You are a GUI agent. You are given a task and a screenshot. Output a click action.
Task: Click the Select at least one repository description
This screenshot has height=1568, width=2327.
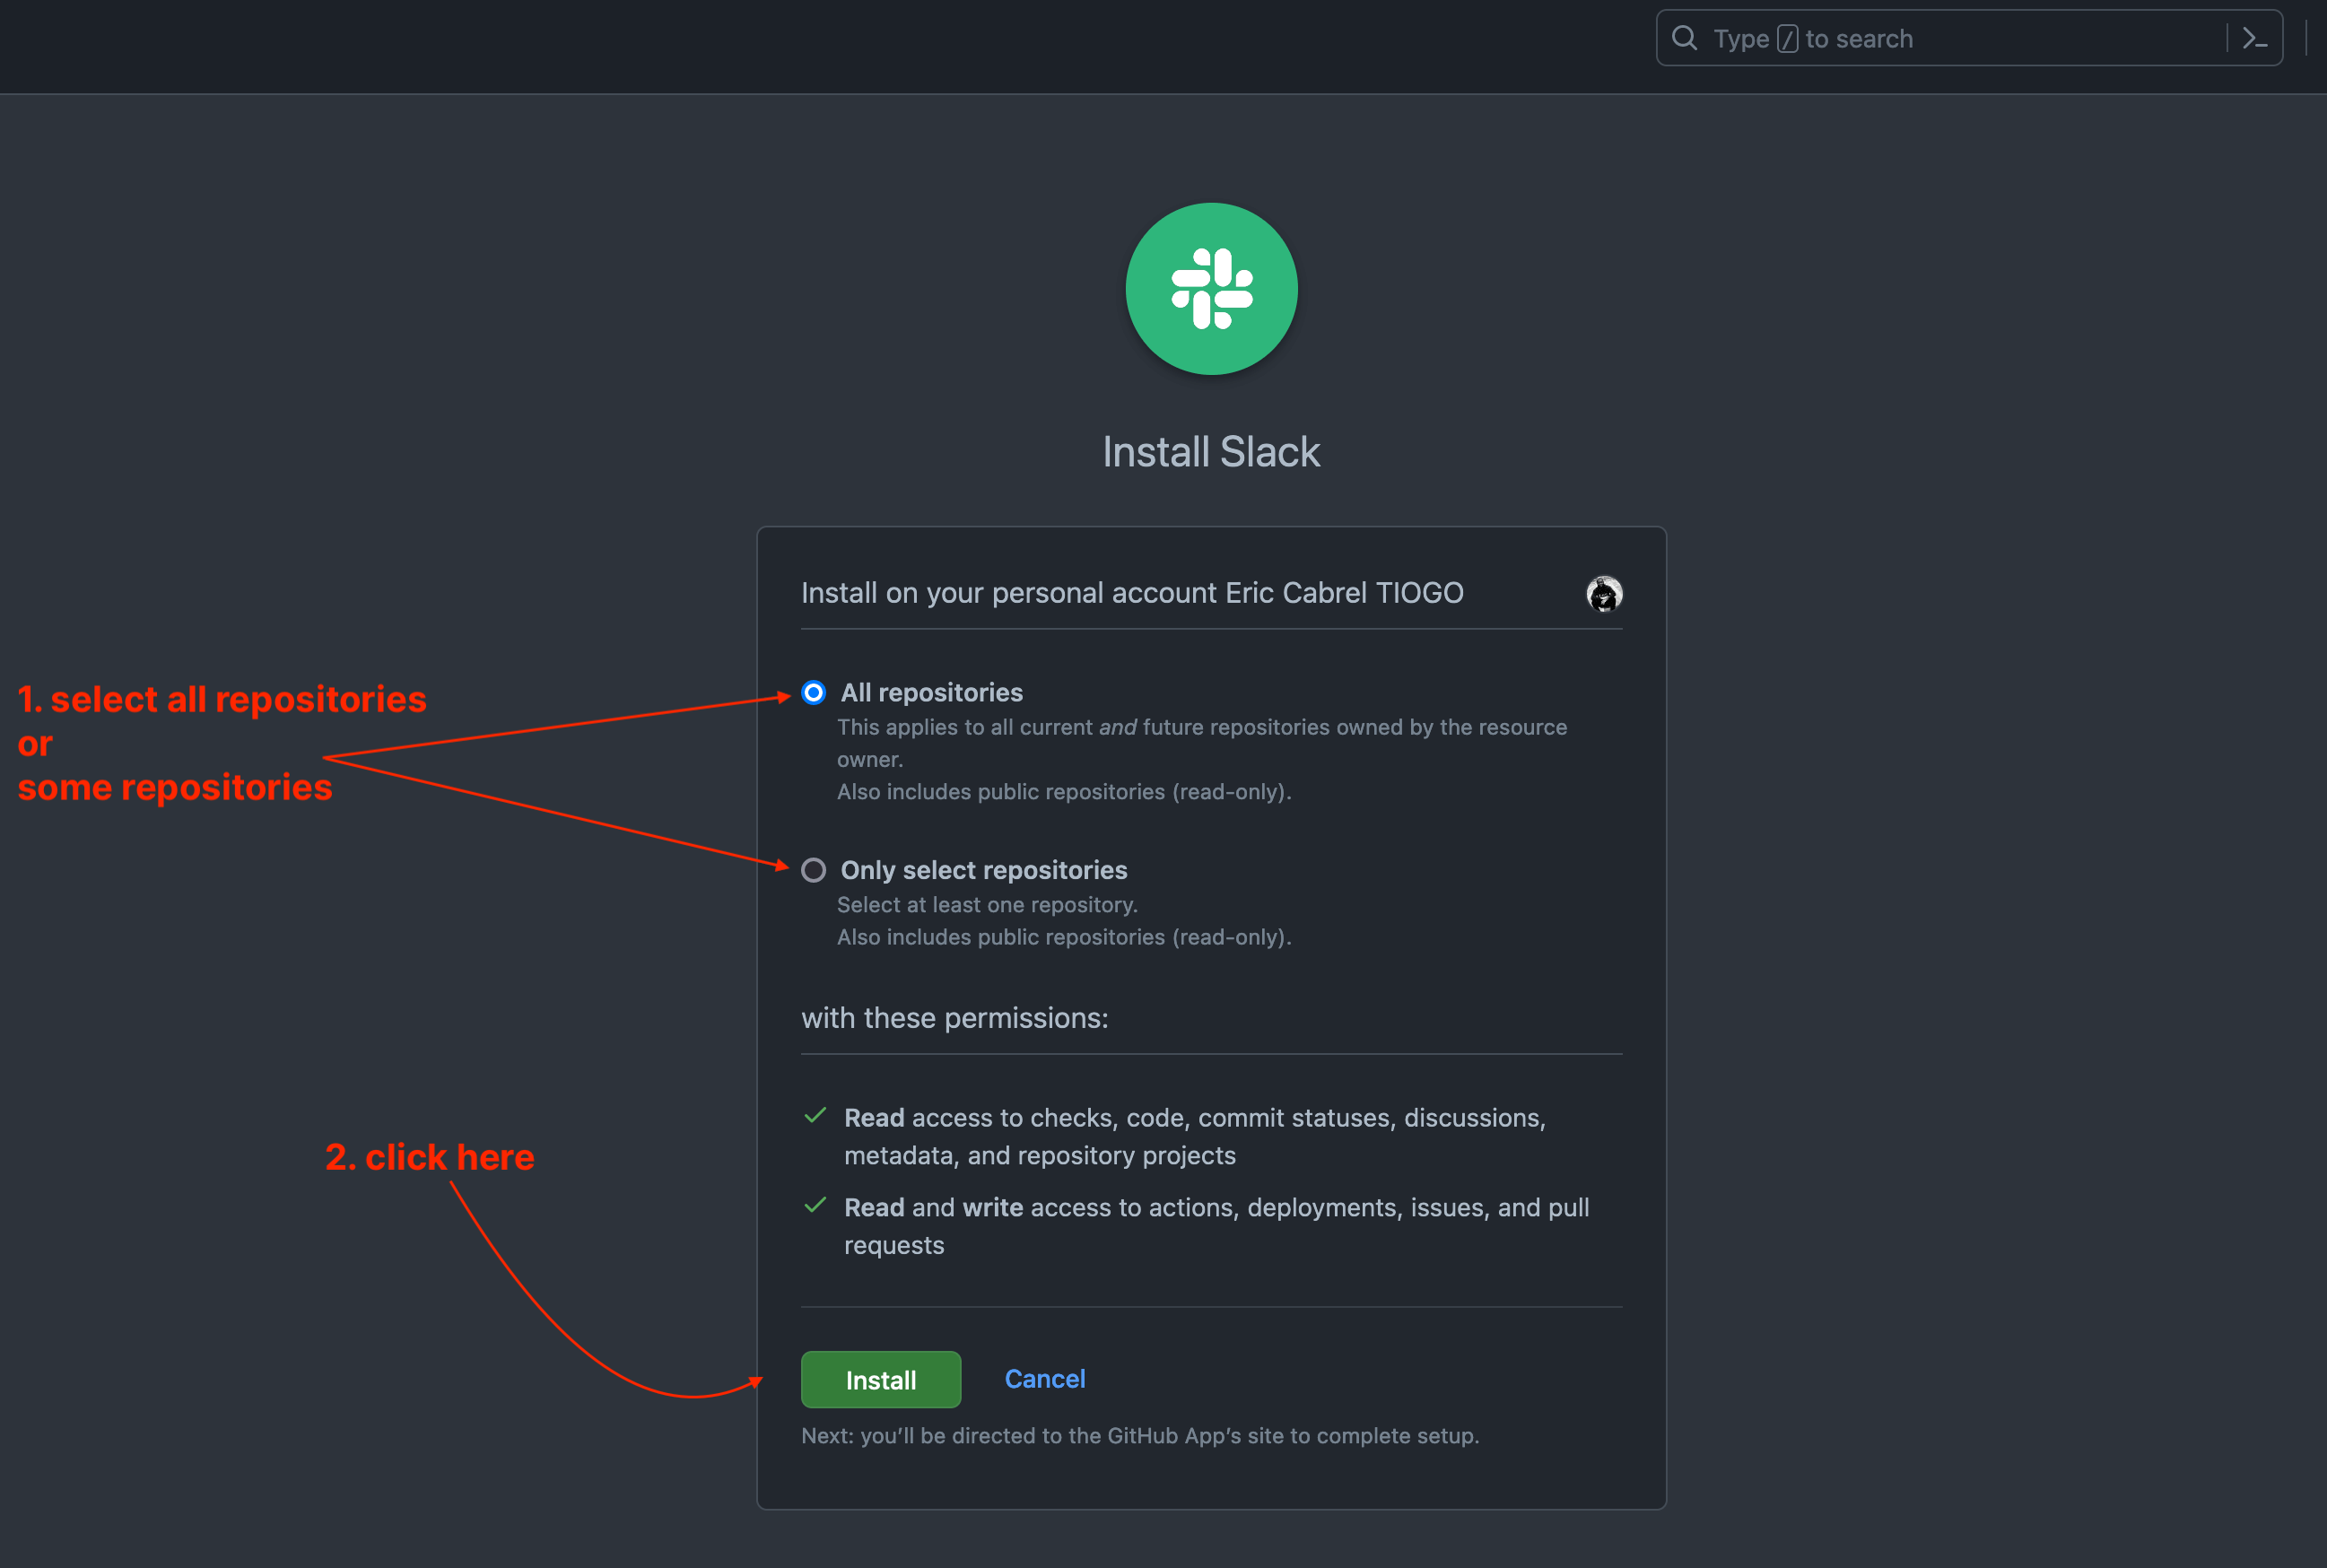(x=986, y=904)
